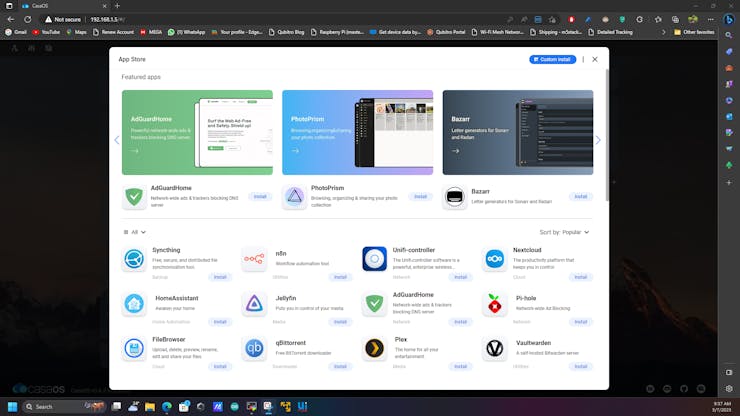Click the qBittorrent app icon
740x416 pixels.
coord(254,348)
